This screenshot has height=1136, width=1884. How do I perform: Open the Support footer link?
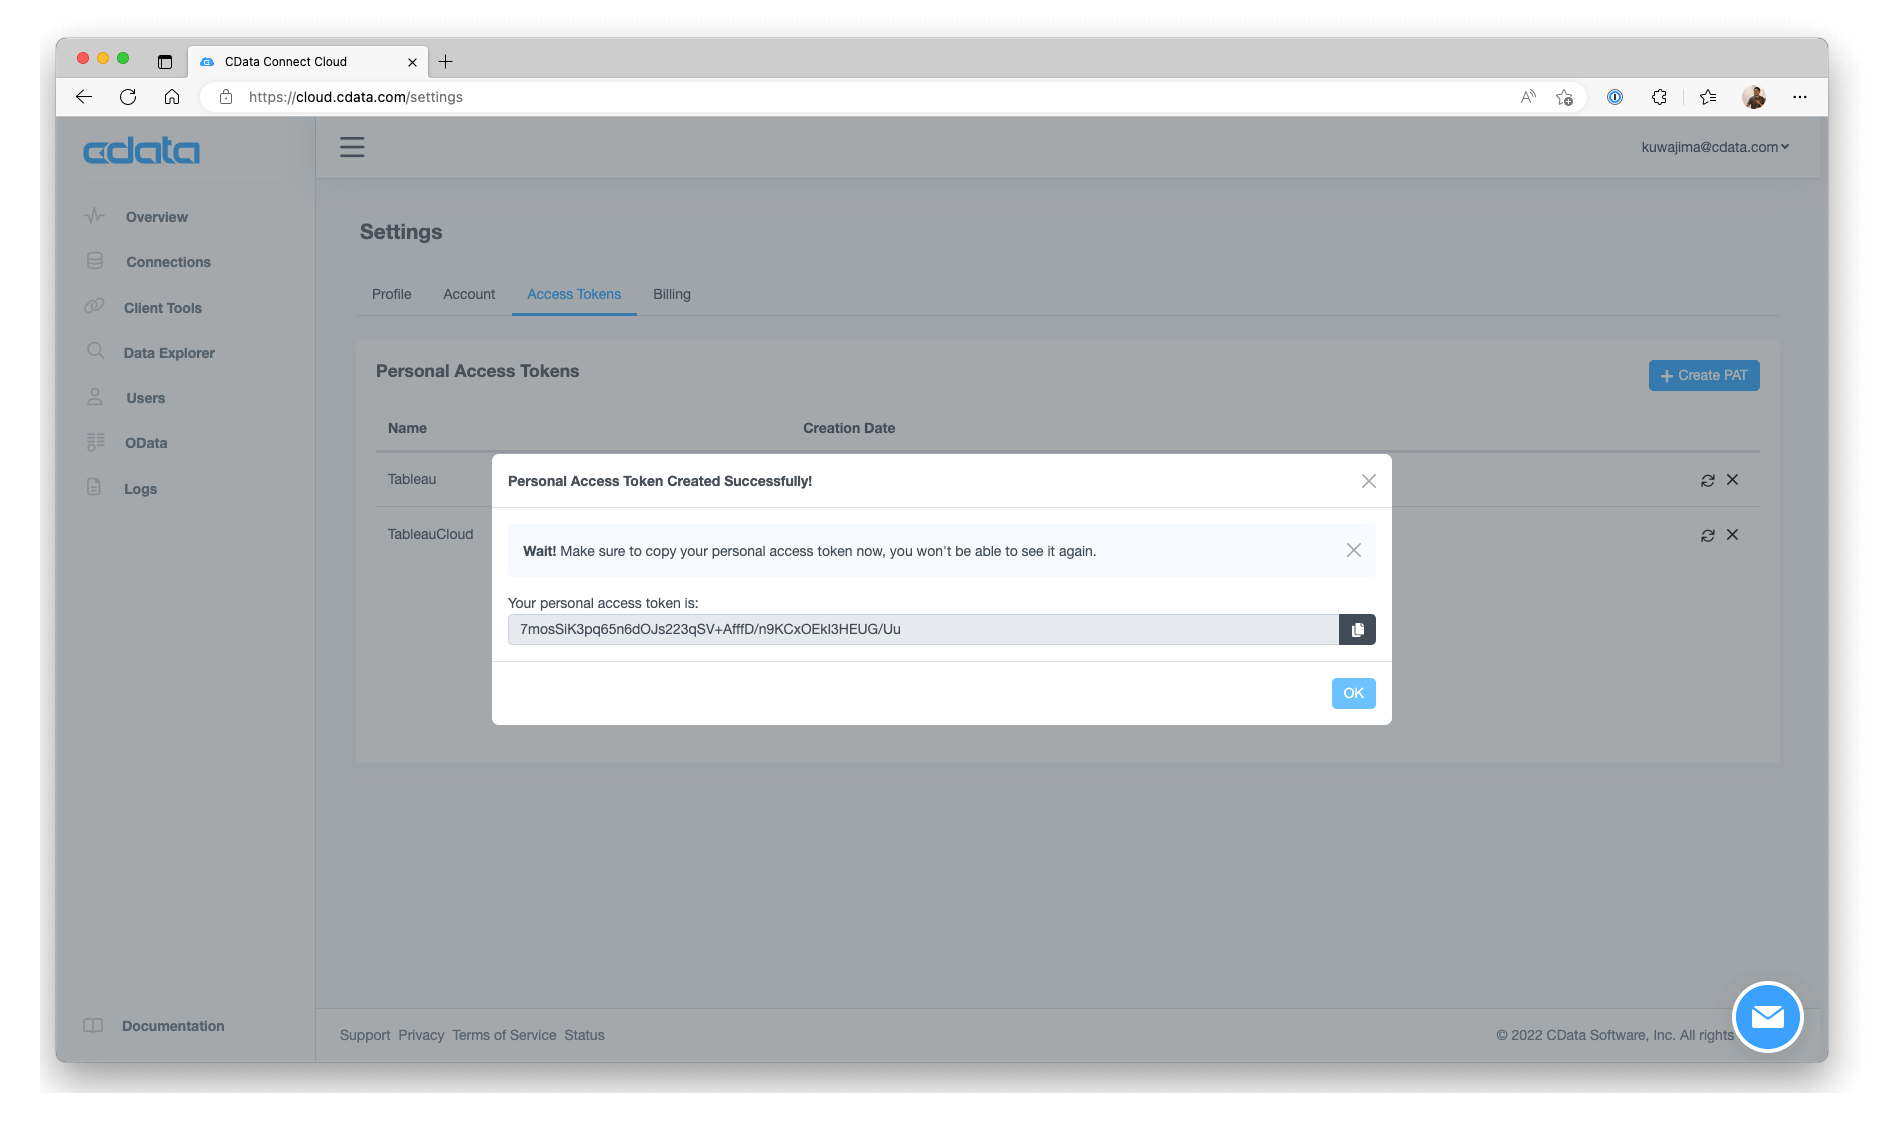point(365,1035)
